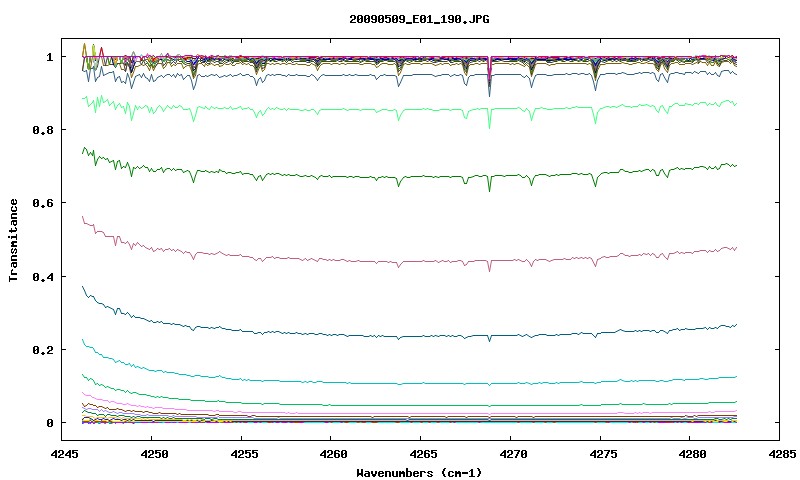Click the x-axis tick label 4270
This screenshot has width=800, height=480.
coord(514,454)
